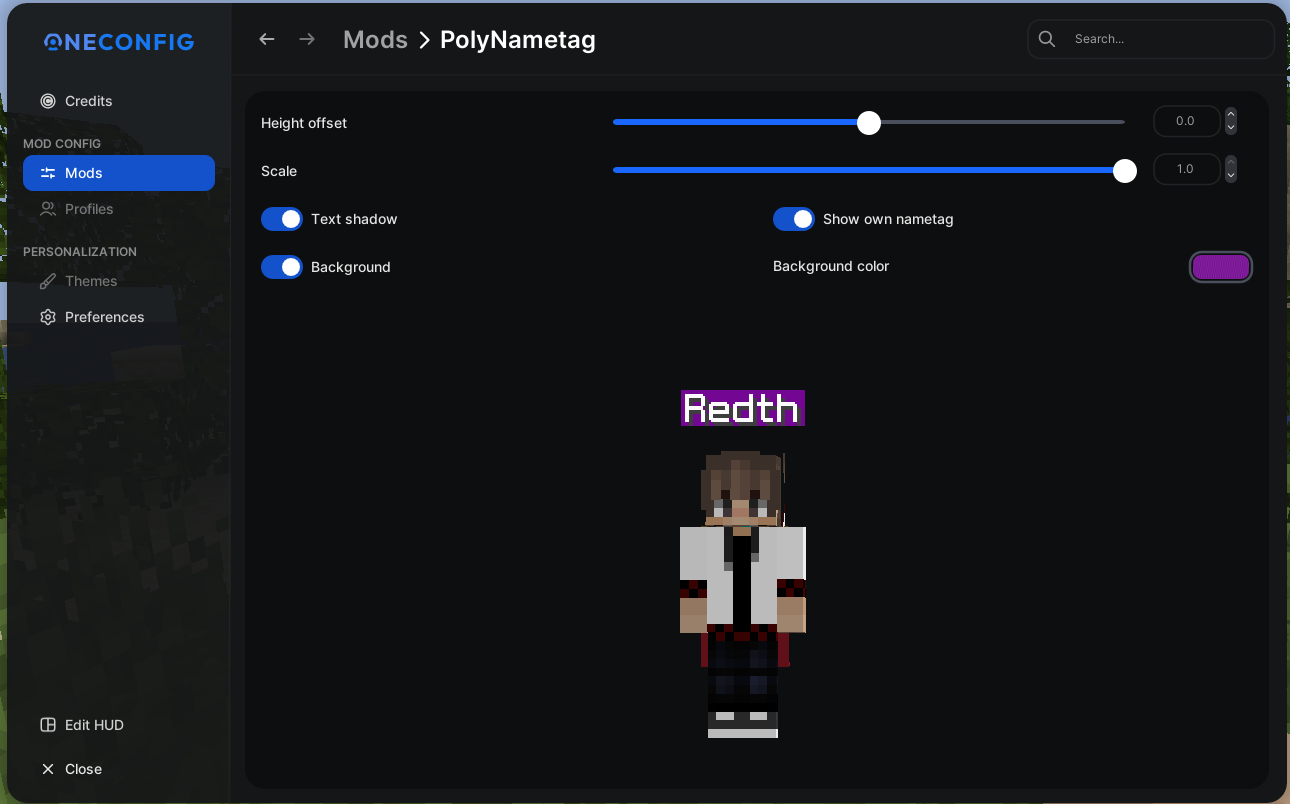Viewport: 1290px width, 804px height.
Task: Click the Background color label
Action: 831,266
